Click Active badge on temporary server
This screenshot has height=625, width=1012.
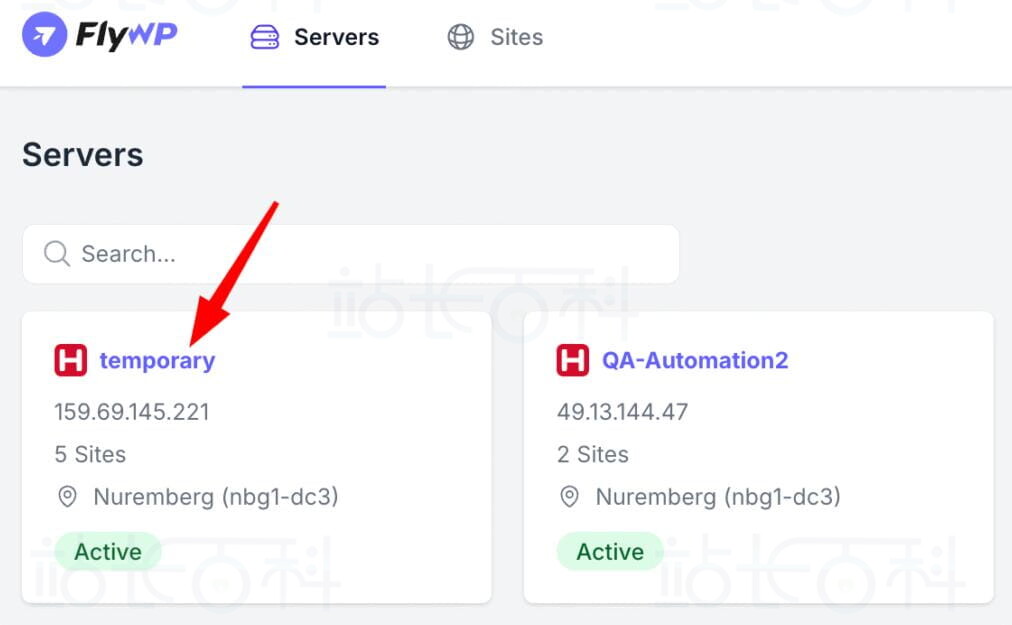tap(108, 551)
